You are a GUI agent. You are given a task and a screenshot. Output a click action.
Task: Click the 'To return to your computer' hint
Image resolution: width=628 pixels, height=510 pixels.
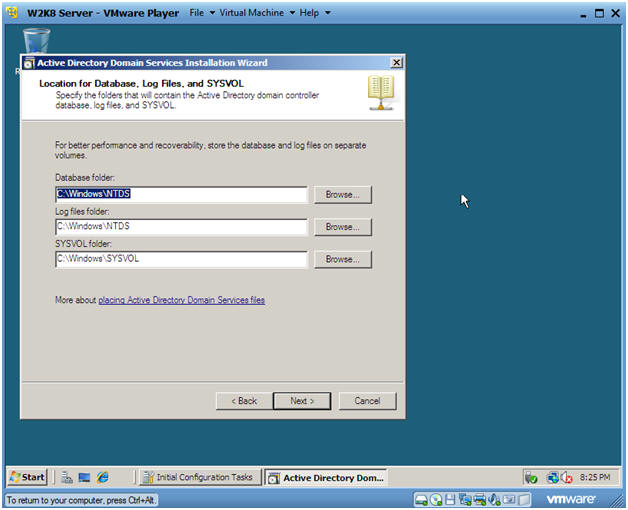(x=81, y=500)
